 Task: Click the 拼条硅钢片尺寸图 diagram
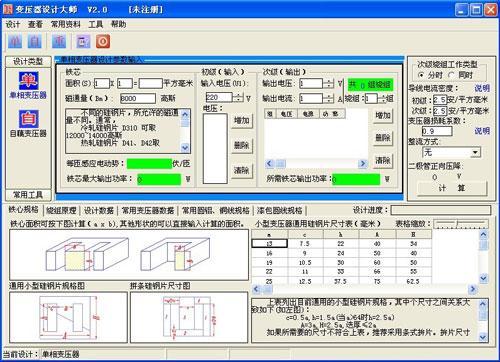pyautogui.click(x=189, y=317)
